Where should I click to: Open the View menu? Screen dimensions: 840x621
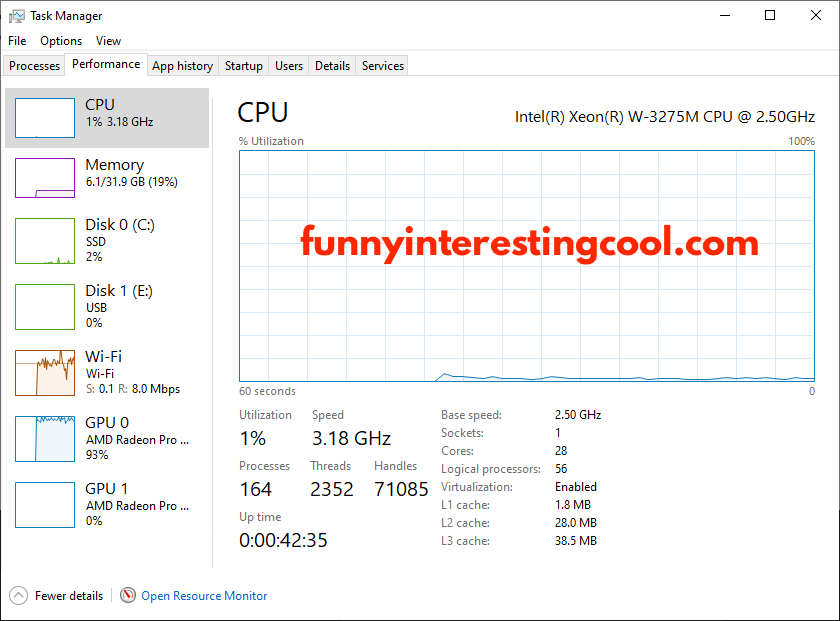pos(108,41)
